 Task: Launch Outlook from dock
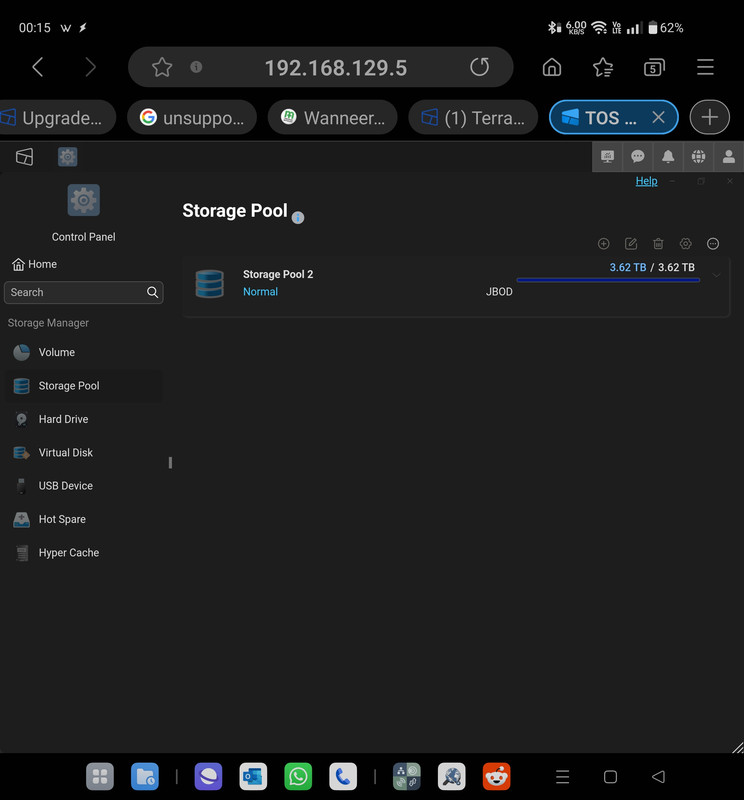(x=253, y=777)
